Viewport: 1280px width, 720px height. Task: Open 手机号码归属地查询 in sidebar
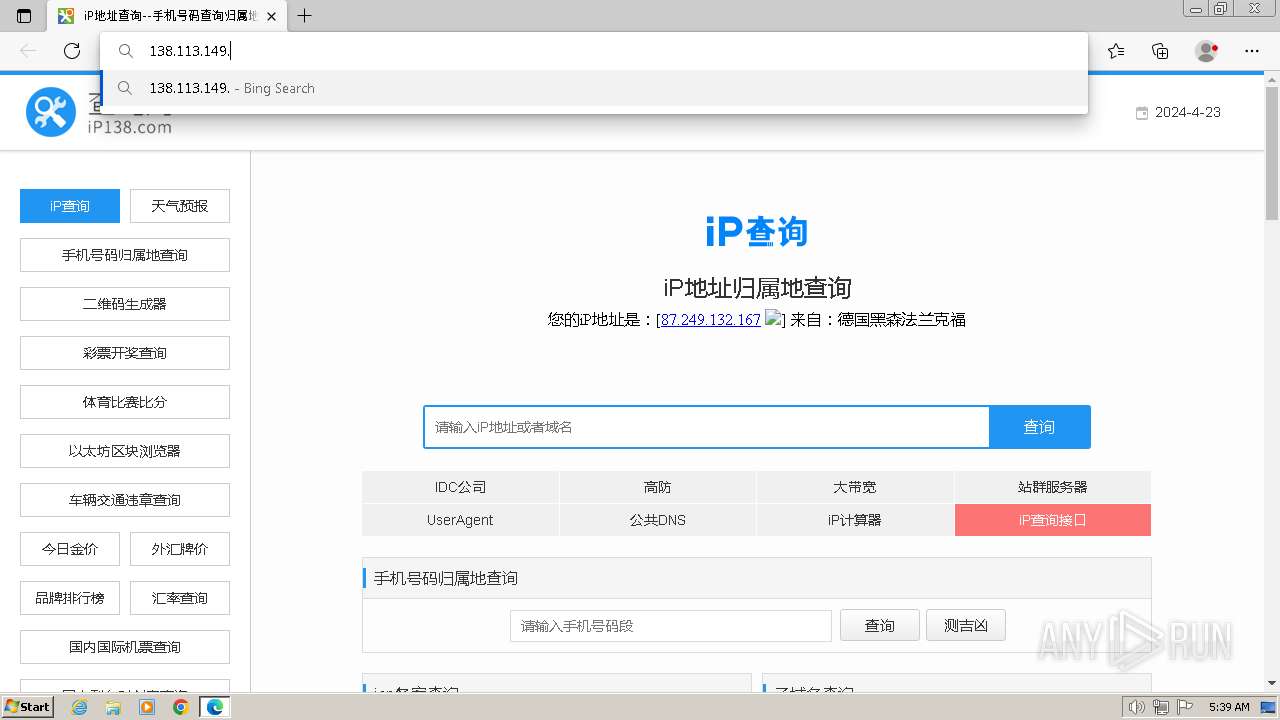[x=125, y=255]
